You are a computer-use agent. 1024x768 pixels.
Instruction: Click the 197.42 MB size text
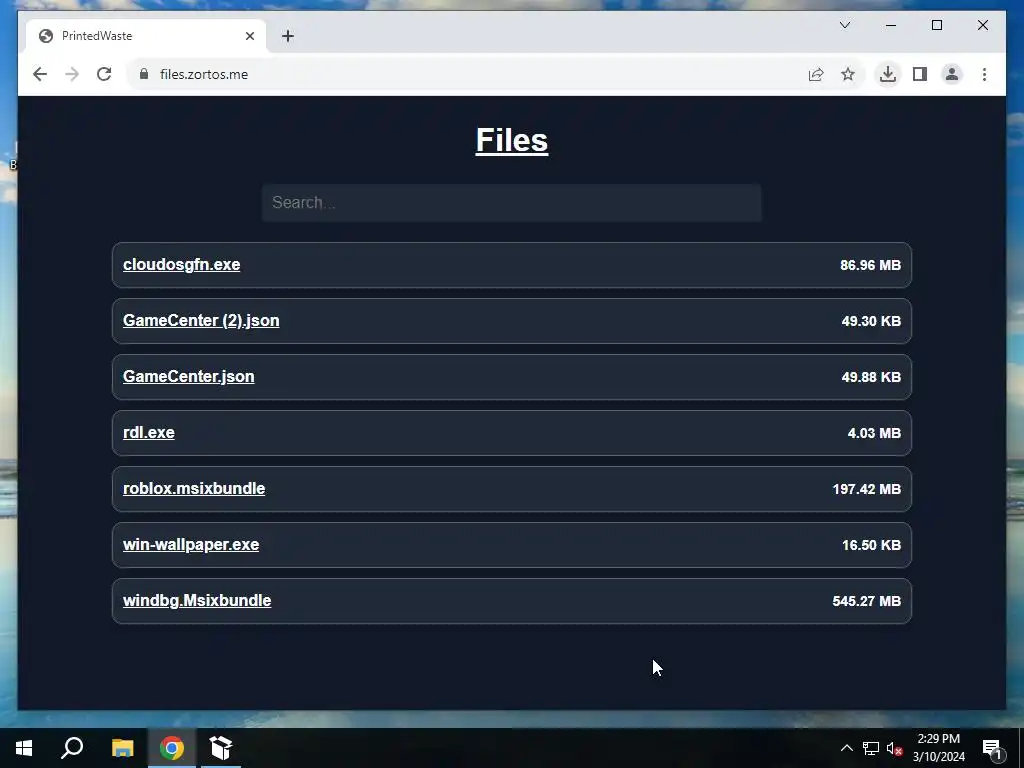click(867, 489)
